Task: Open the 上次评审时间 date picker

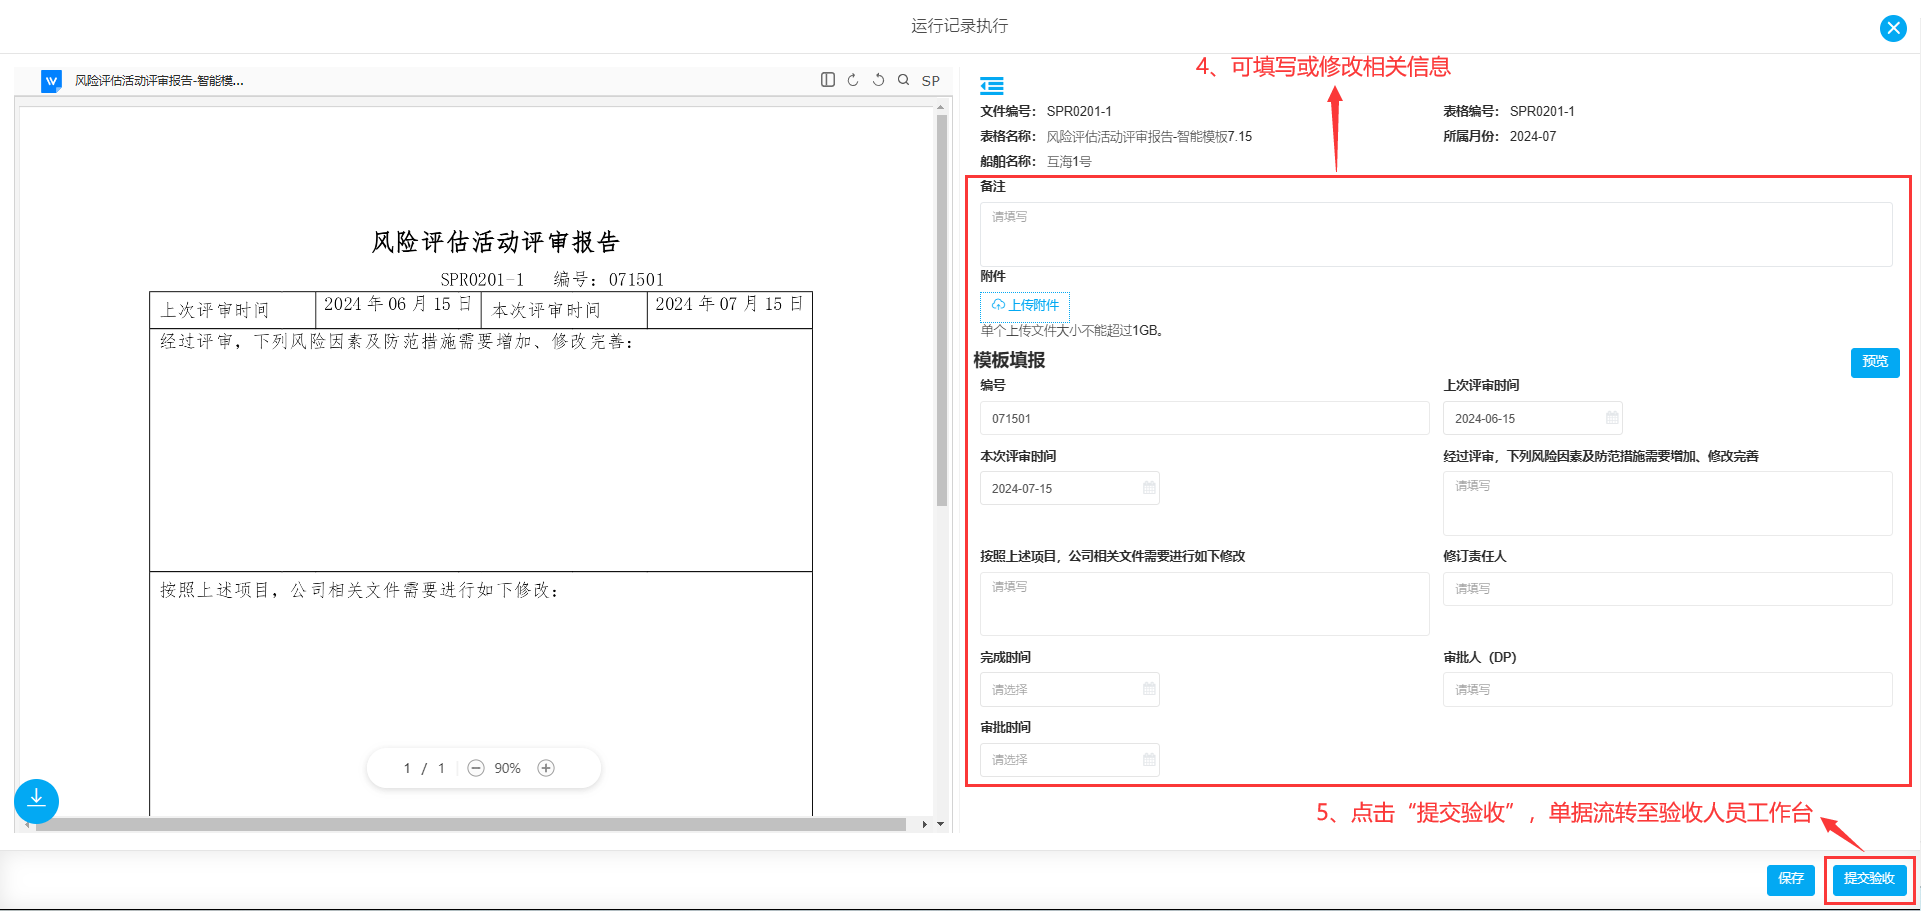Action: point(1532,418)
